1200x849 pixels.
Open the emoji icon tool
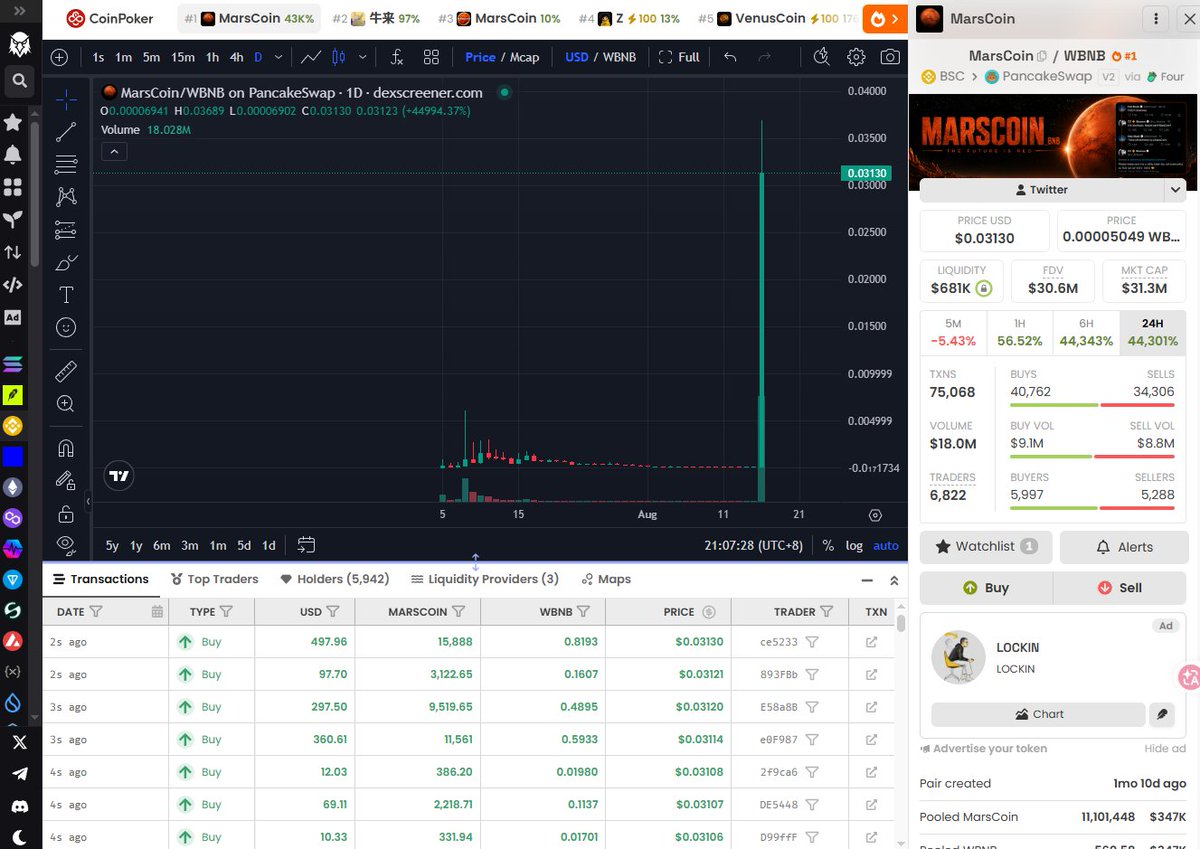(x=66, y=327)
